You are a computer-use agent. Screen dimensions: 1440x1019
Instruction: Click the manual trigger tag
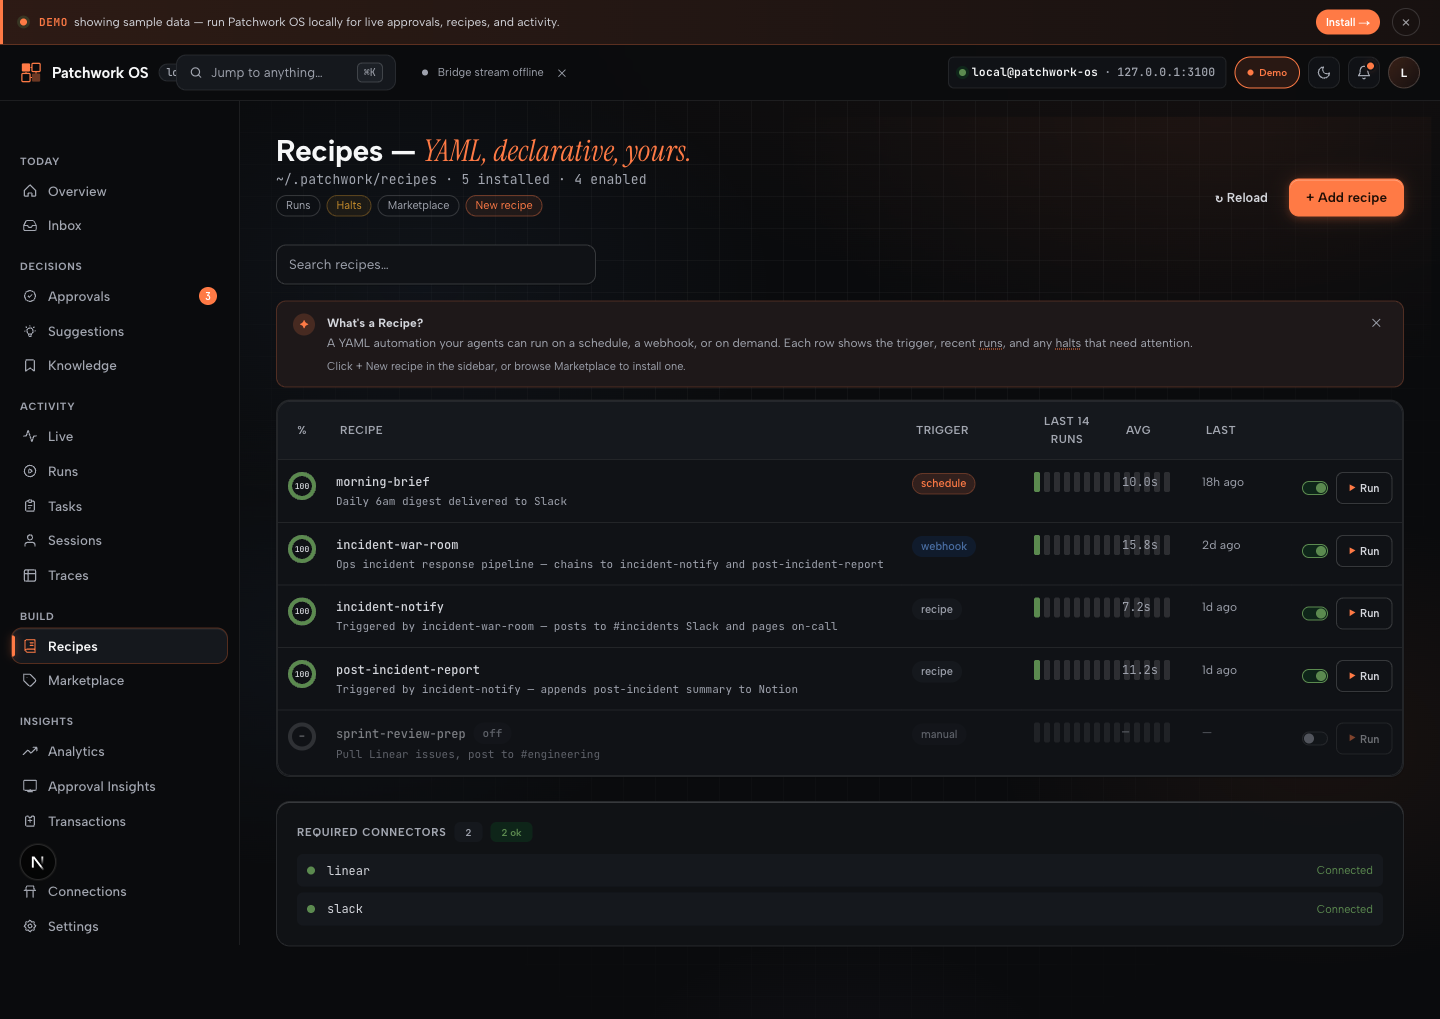pyautogui.click(x=939, y=734)
